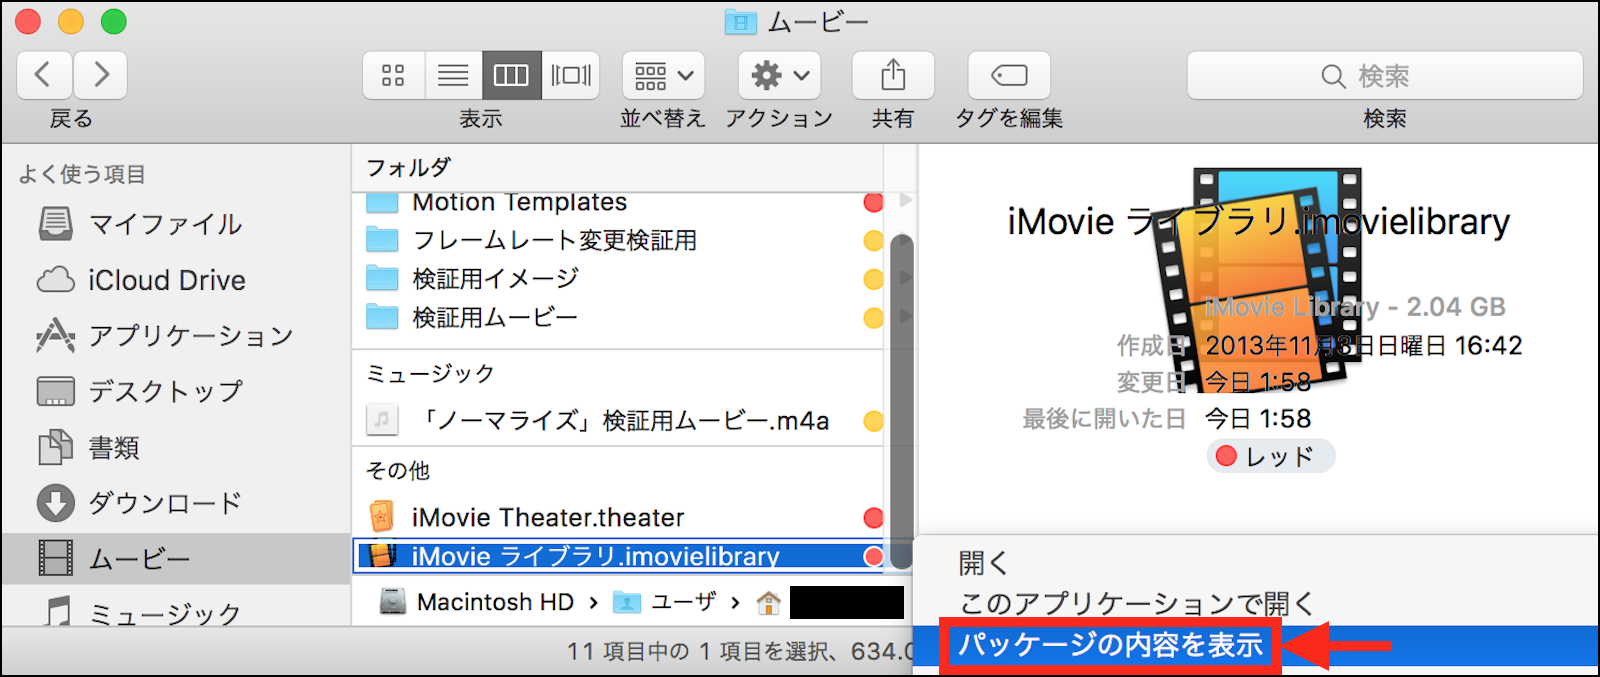The height and width of the screenshot is (677, 1600).
Task: Select ダウンロード in the sidebar
Action: tap(165, 503)
